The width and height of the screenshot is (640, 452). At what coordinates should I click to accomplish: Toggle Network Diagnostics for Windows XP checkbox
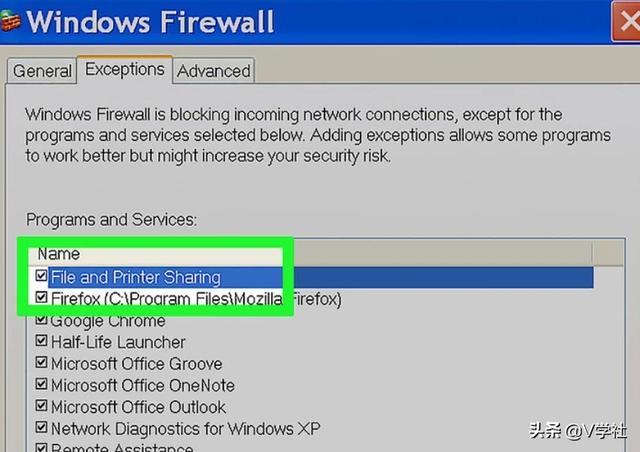pyautogui.click(x=41, y=427)
